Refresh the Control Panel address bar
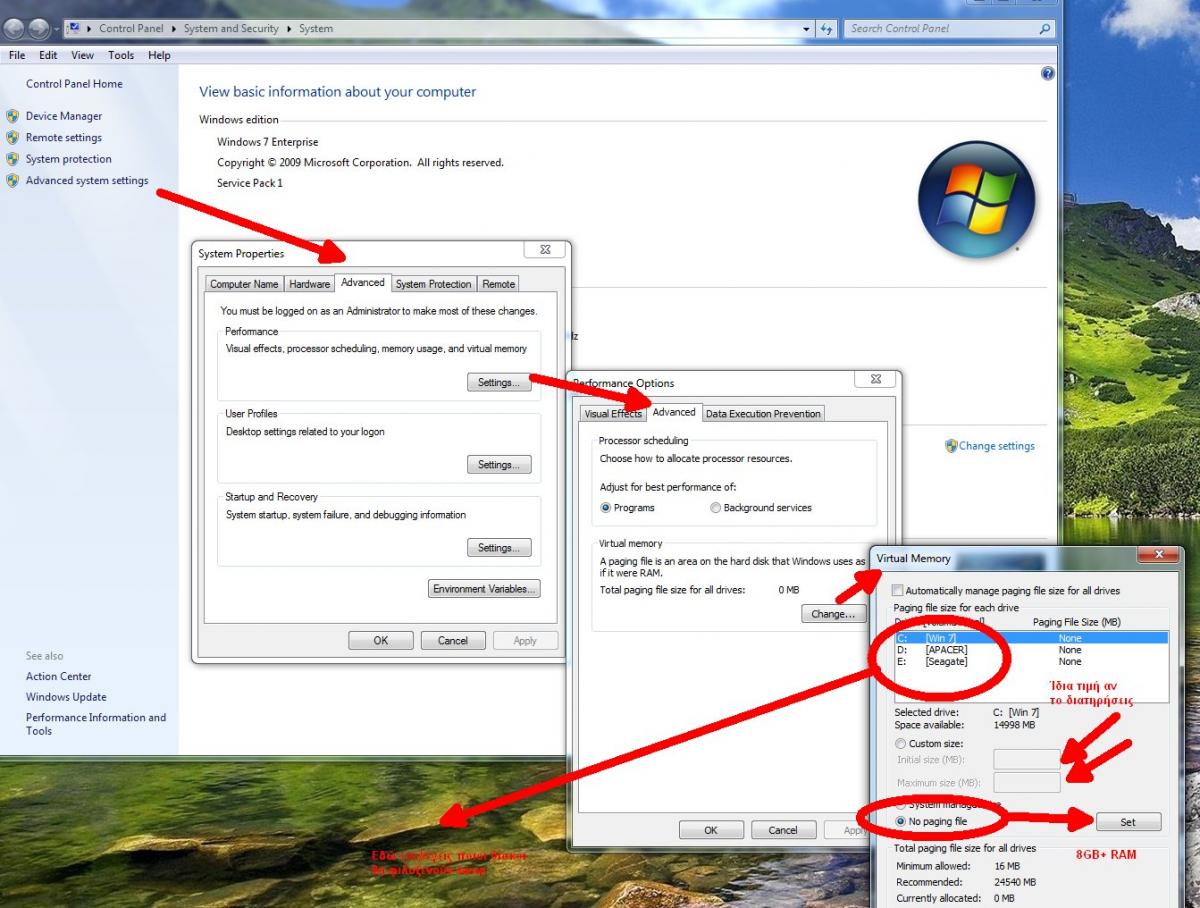This screenshot has height=908, width=1200. click(x=827, y=29)
